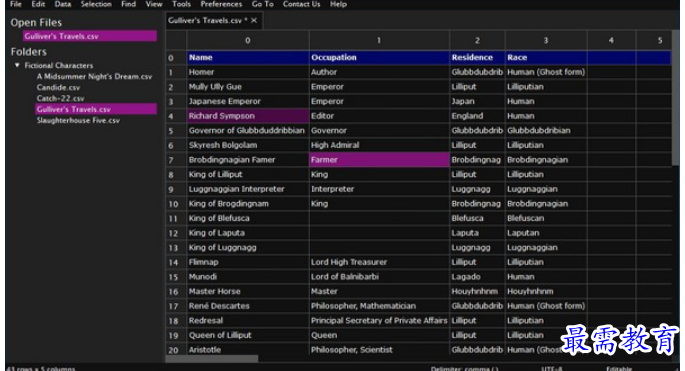
Task: Select the King of Blefusca cell
Action: (x=248, y=218)
